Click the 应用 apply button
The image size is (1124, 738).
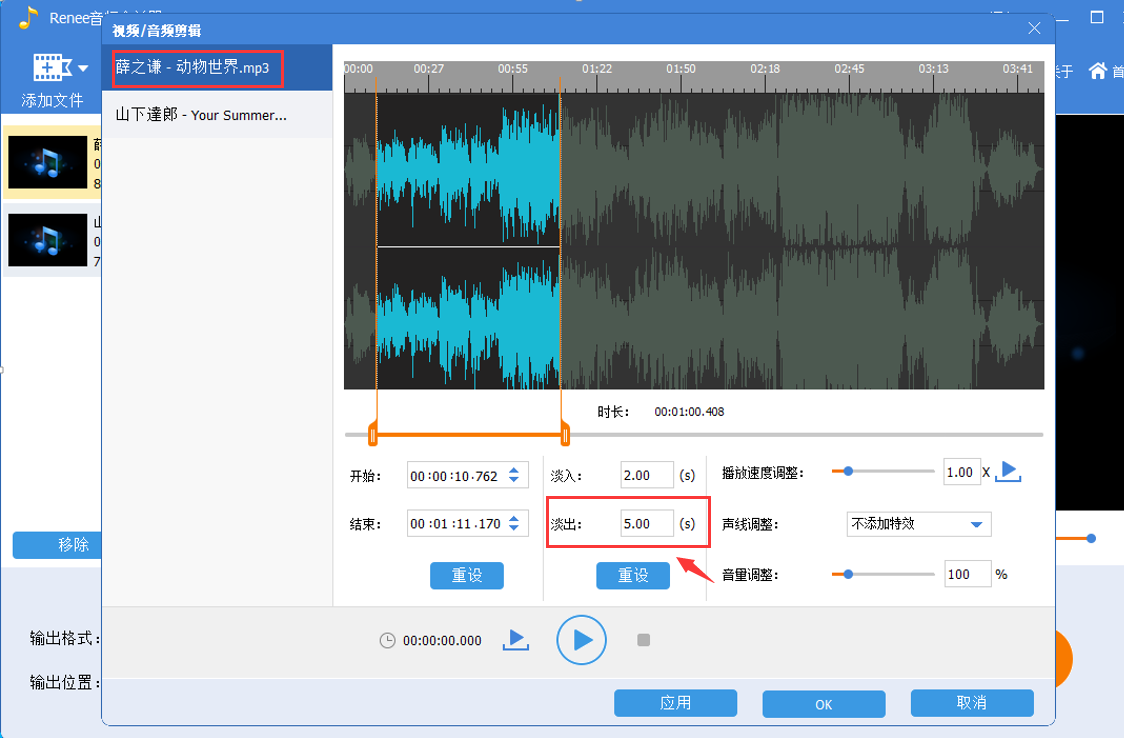[x=675, y=703]
